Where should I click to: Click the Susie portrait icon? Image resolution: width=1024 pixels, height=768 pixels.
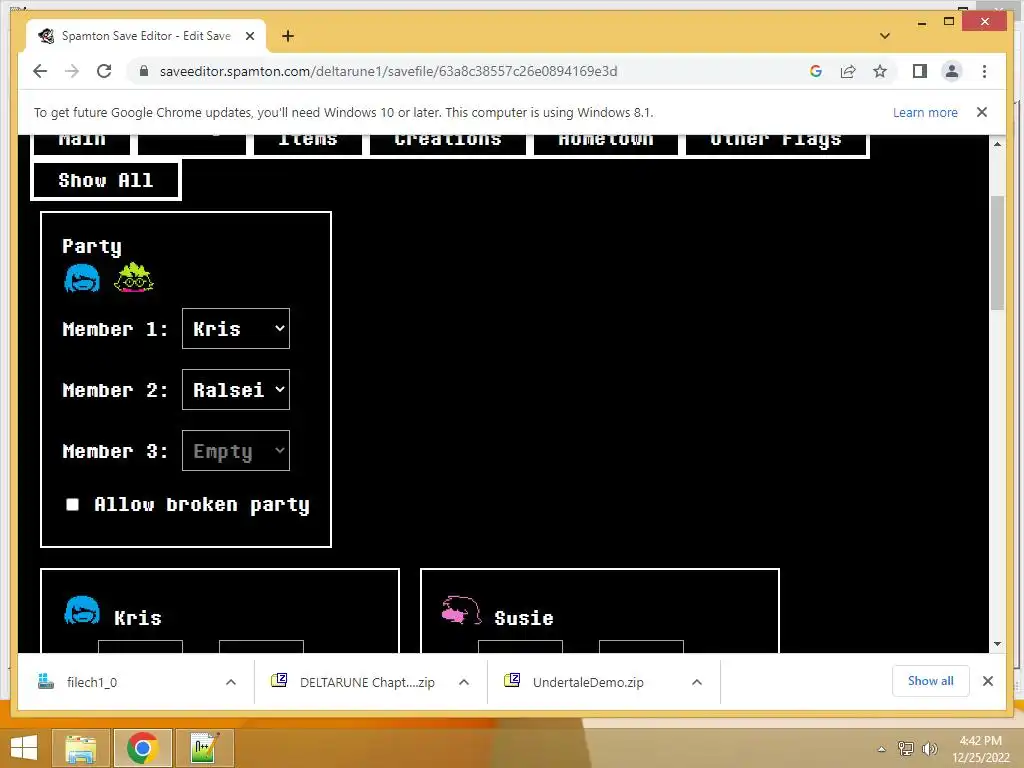[462, 610]
